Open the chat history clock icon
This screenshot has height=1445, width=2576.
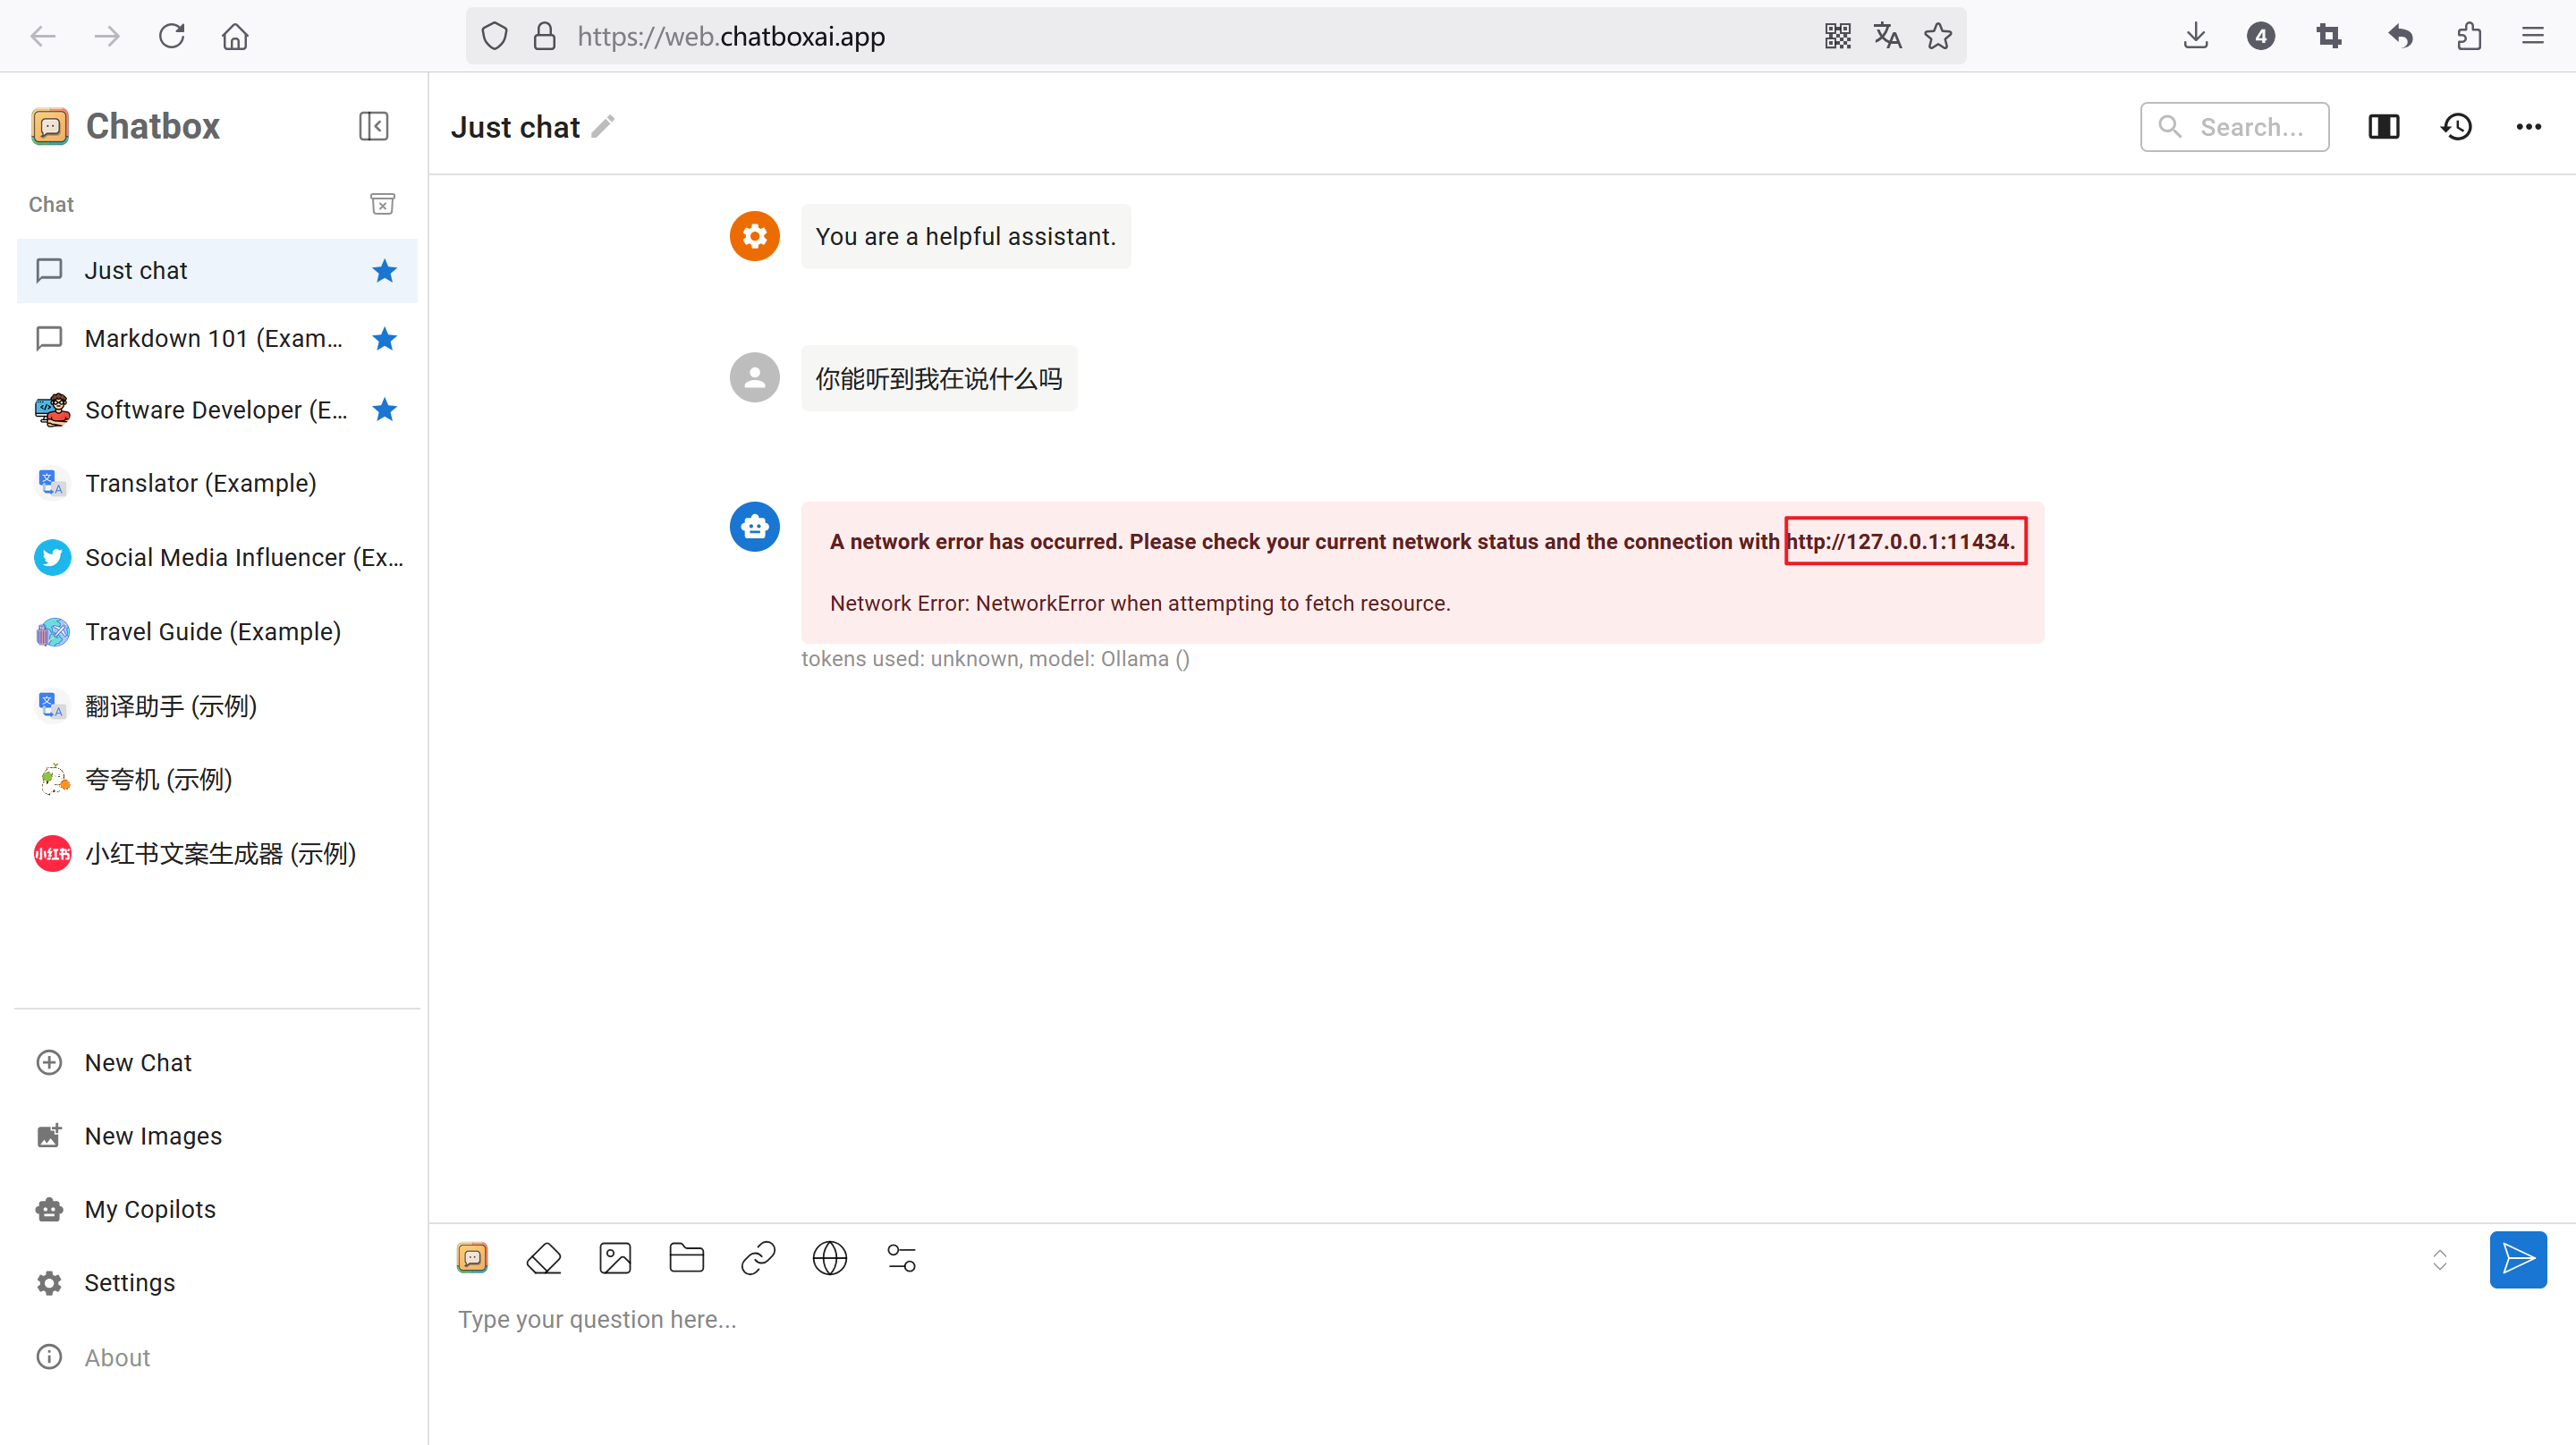[2456, 127]
